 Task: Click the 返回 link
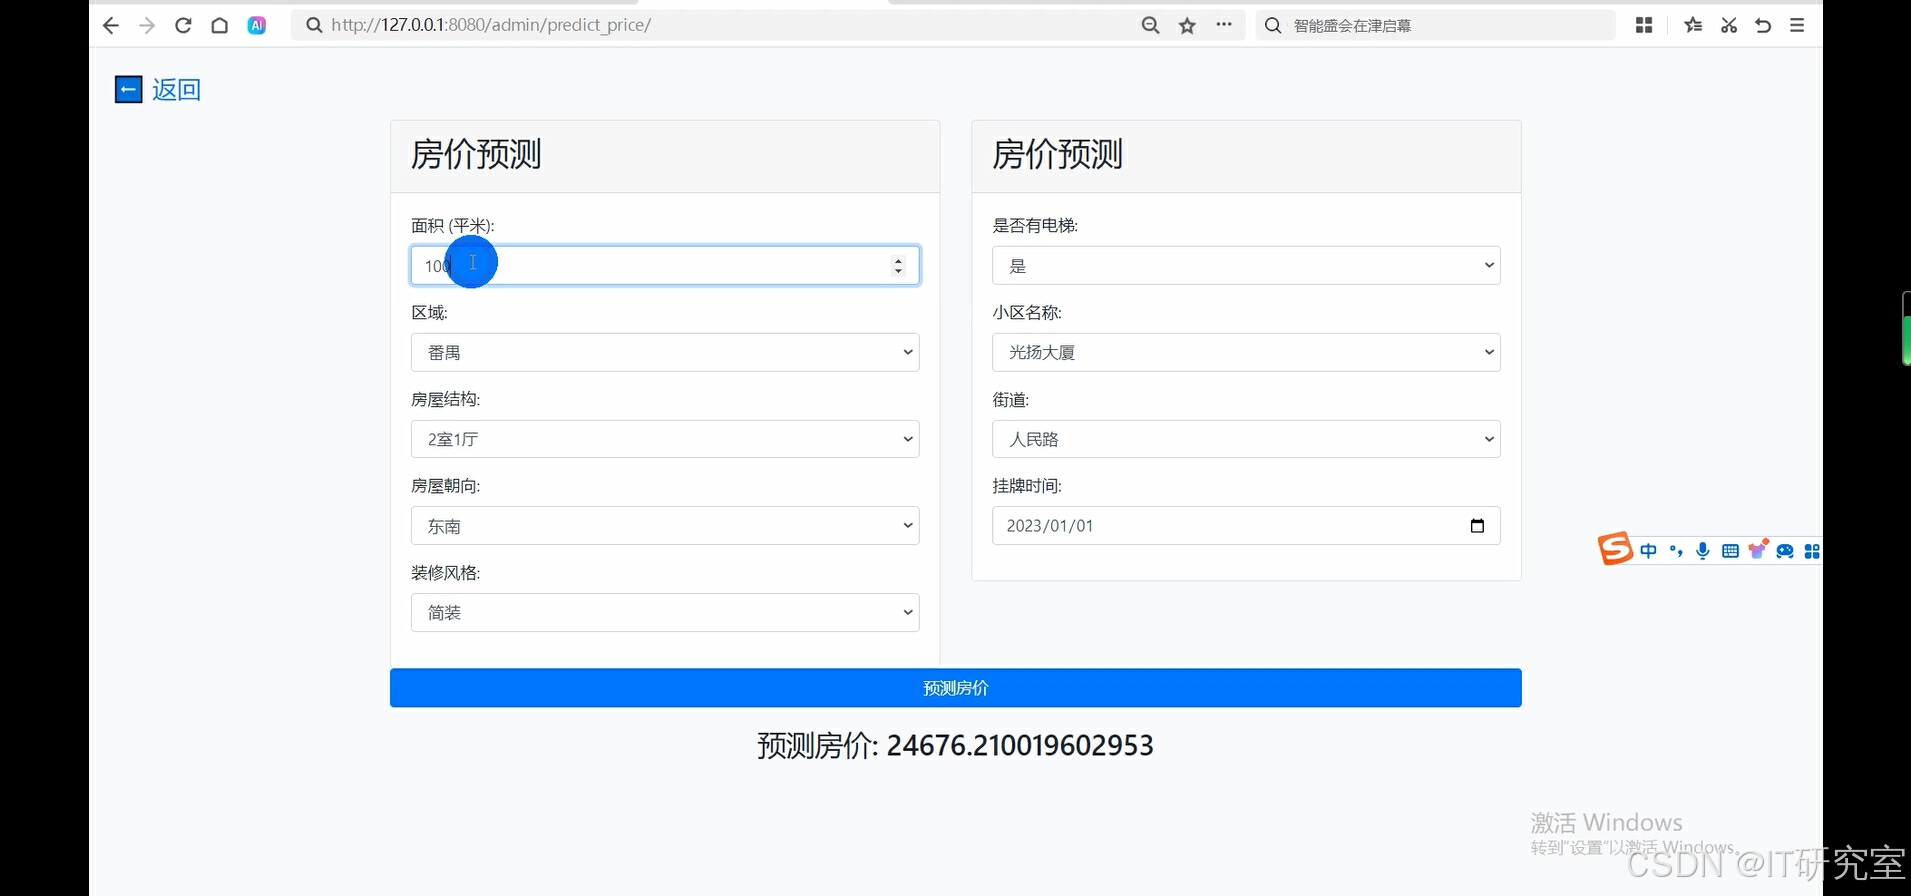pos(176,90)
